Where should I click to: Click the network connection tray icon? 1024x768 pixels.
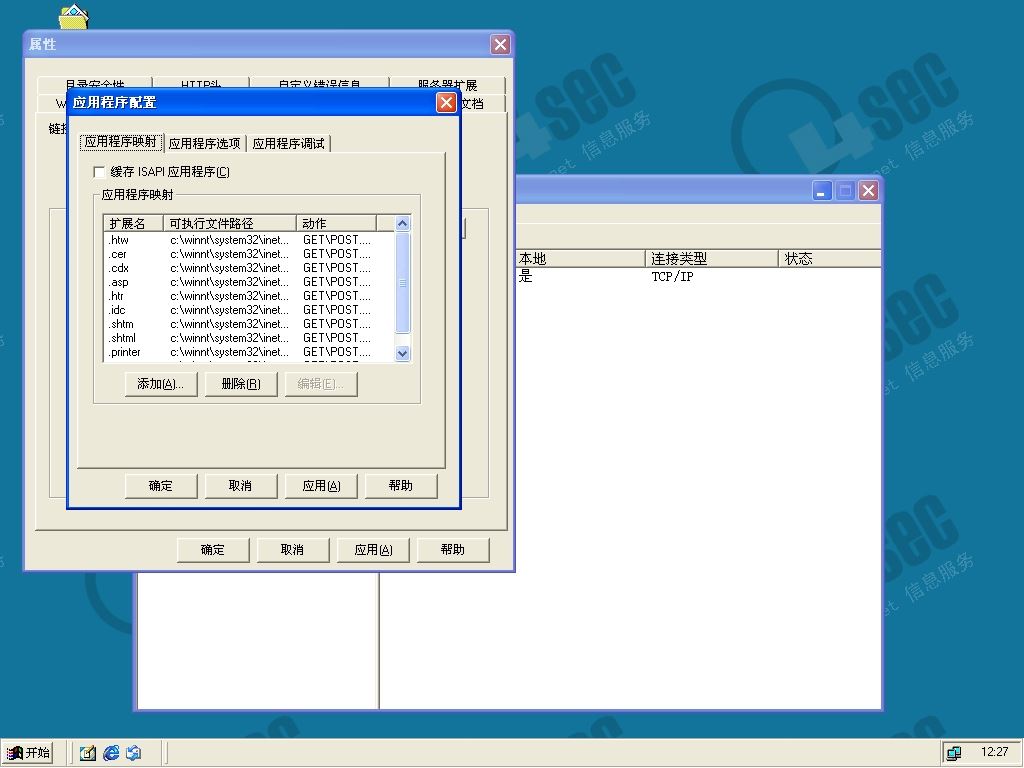pyautogui.click(x=954, y=753)
